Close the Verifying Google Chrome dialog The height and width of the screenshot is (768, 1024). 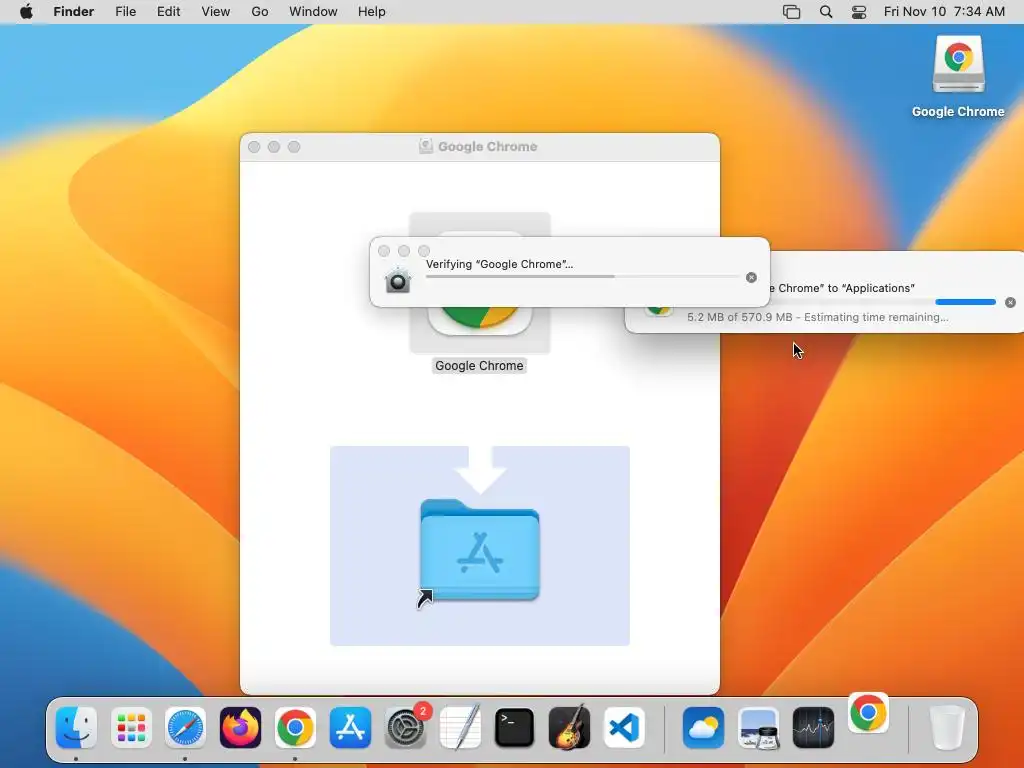point(384,251)
